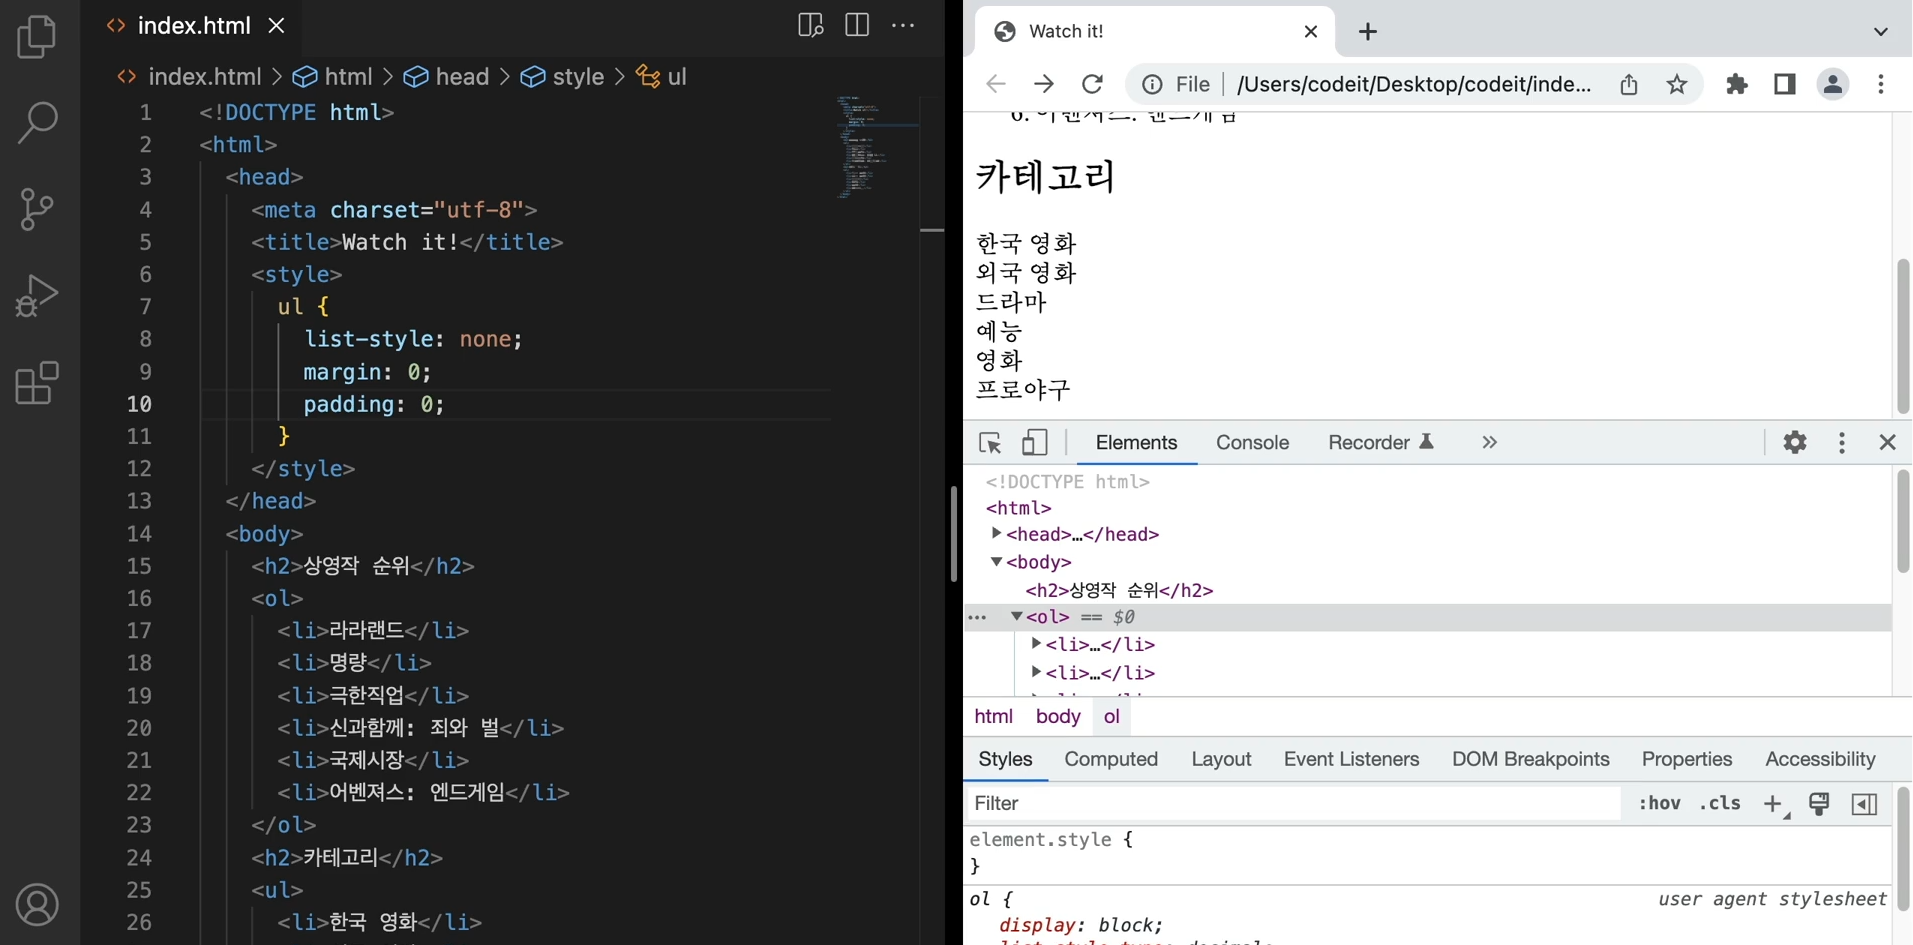Select the h2 상영작 순위 DOM node
1913x945 pixels.
1120,590
